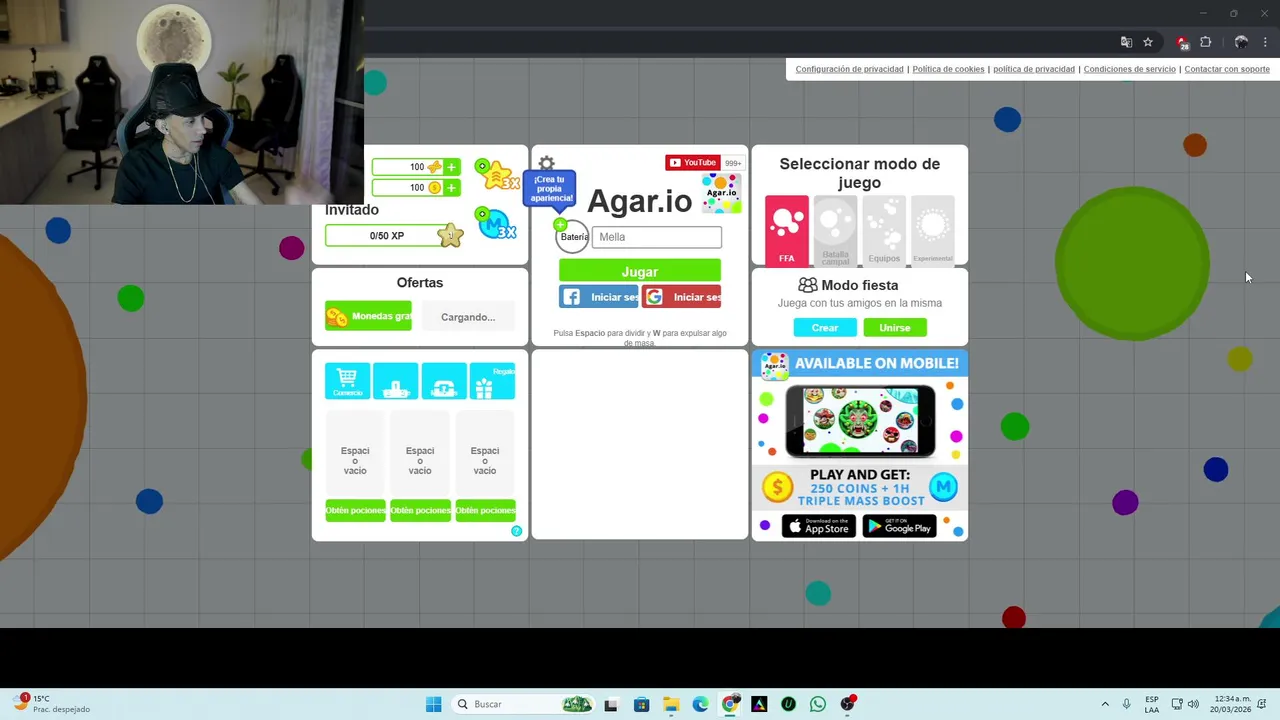Select the Experimental game mode
Viewport: 1280px width, 720px height.
(x=932, y=231)
